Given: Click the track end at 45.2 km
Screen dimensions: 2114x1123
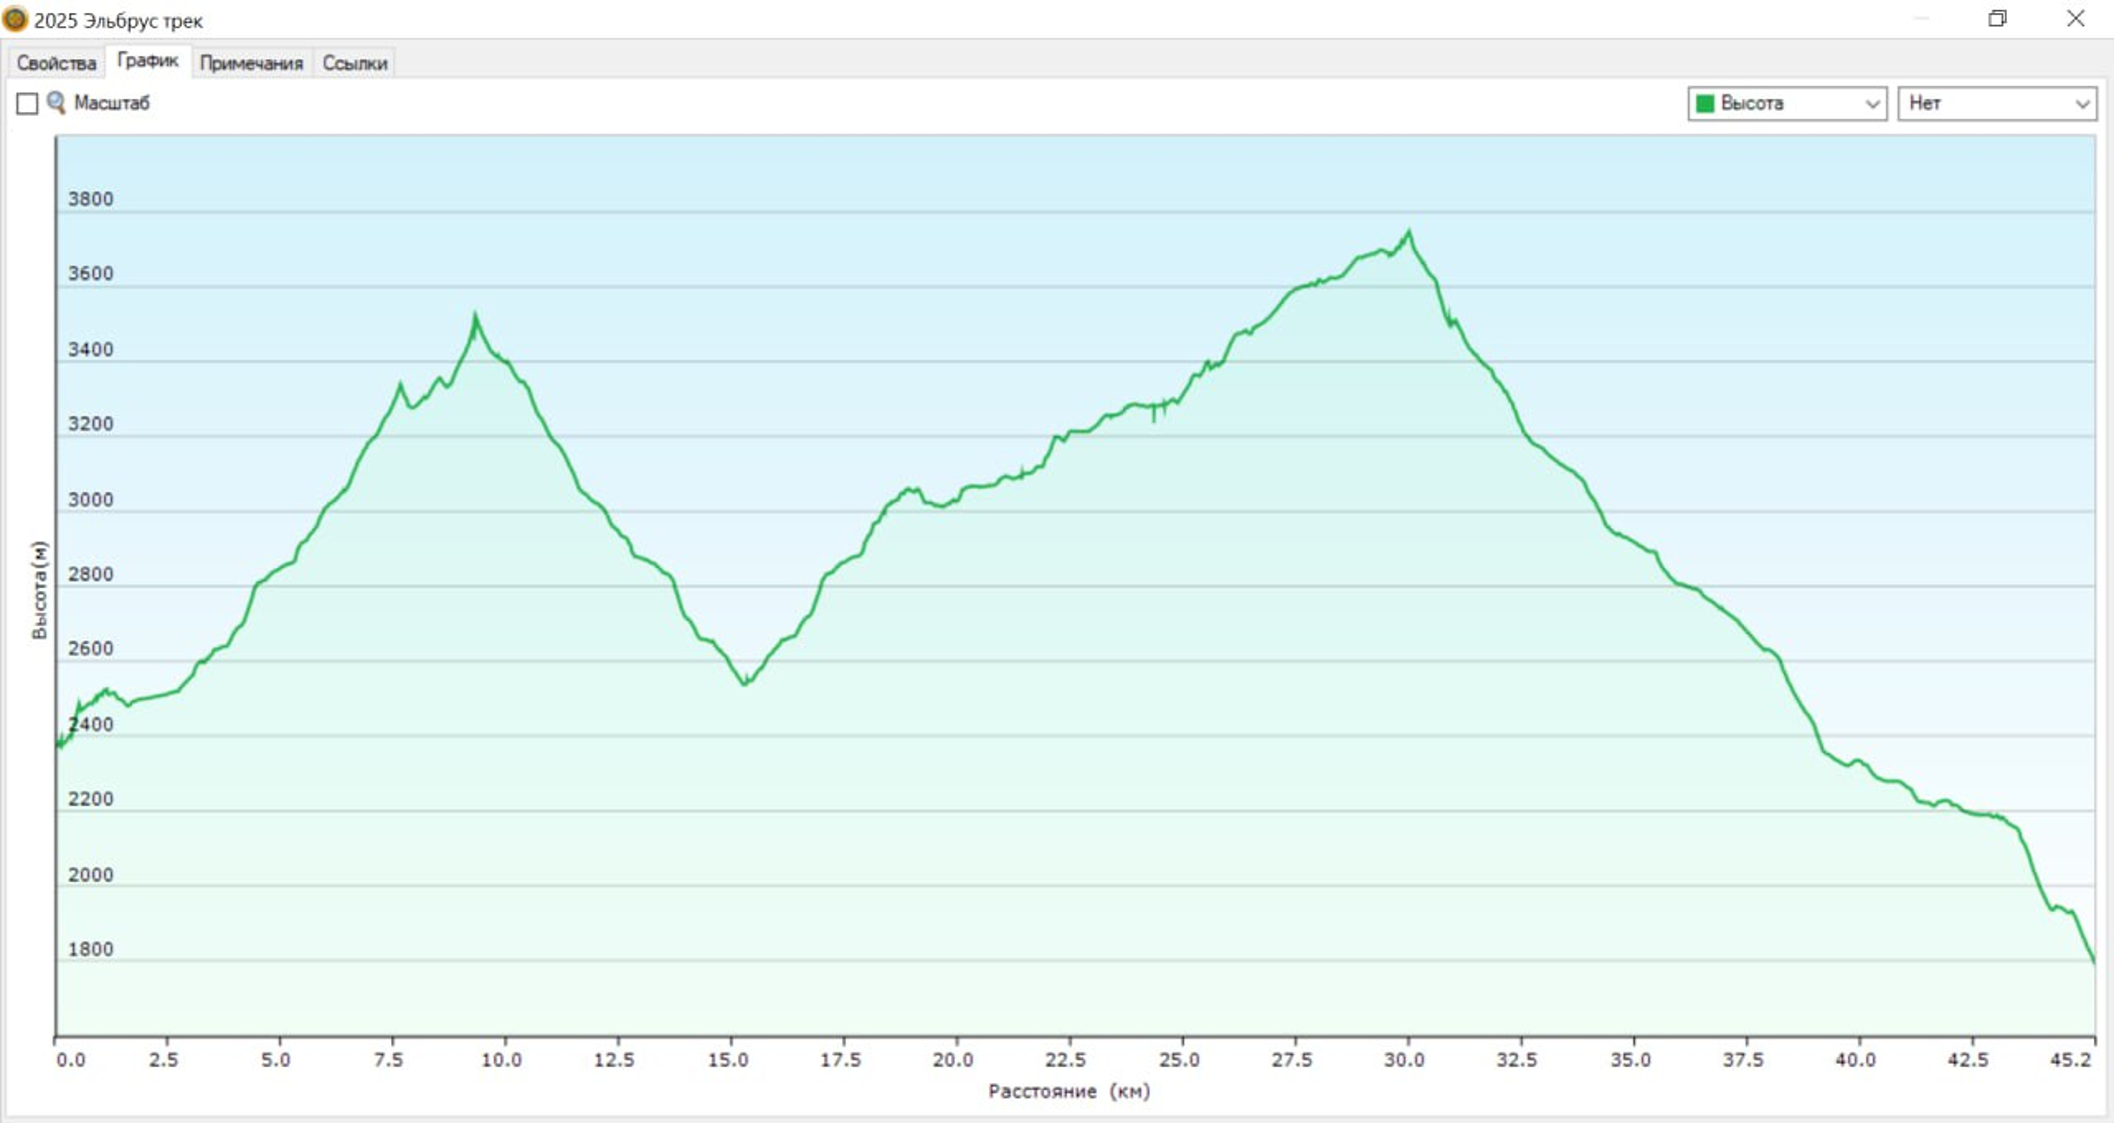Looking at the screenshot, I should pyautogui.click(x=2093, y=961).
